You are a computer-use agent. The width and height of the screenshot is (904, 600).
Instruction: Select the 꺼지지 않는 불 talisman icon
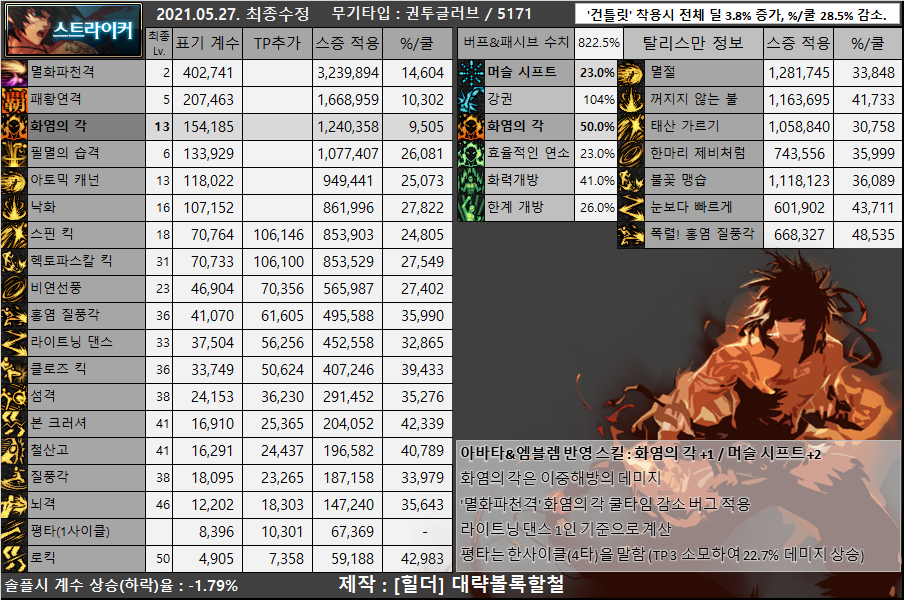[632, 100]
